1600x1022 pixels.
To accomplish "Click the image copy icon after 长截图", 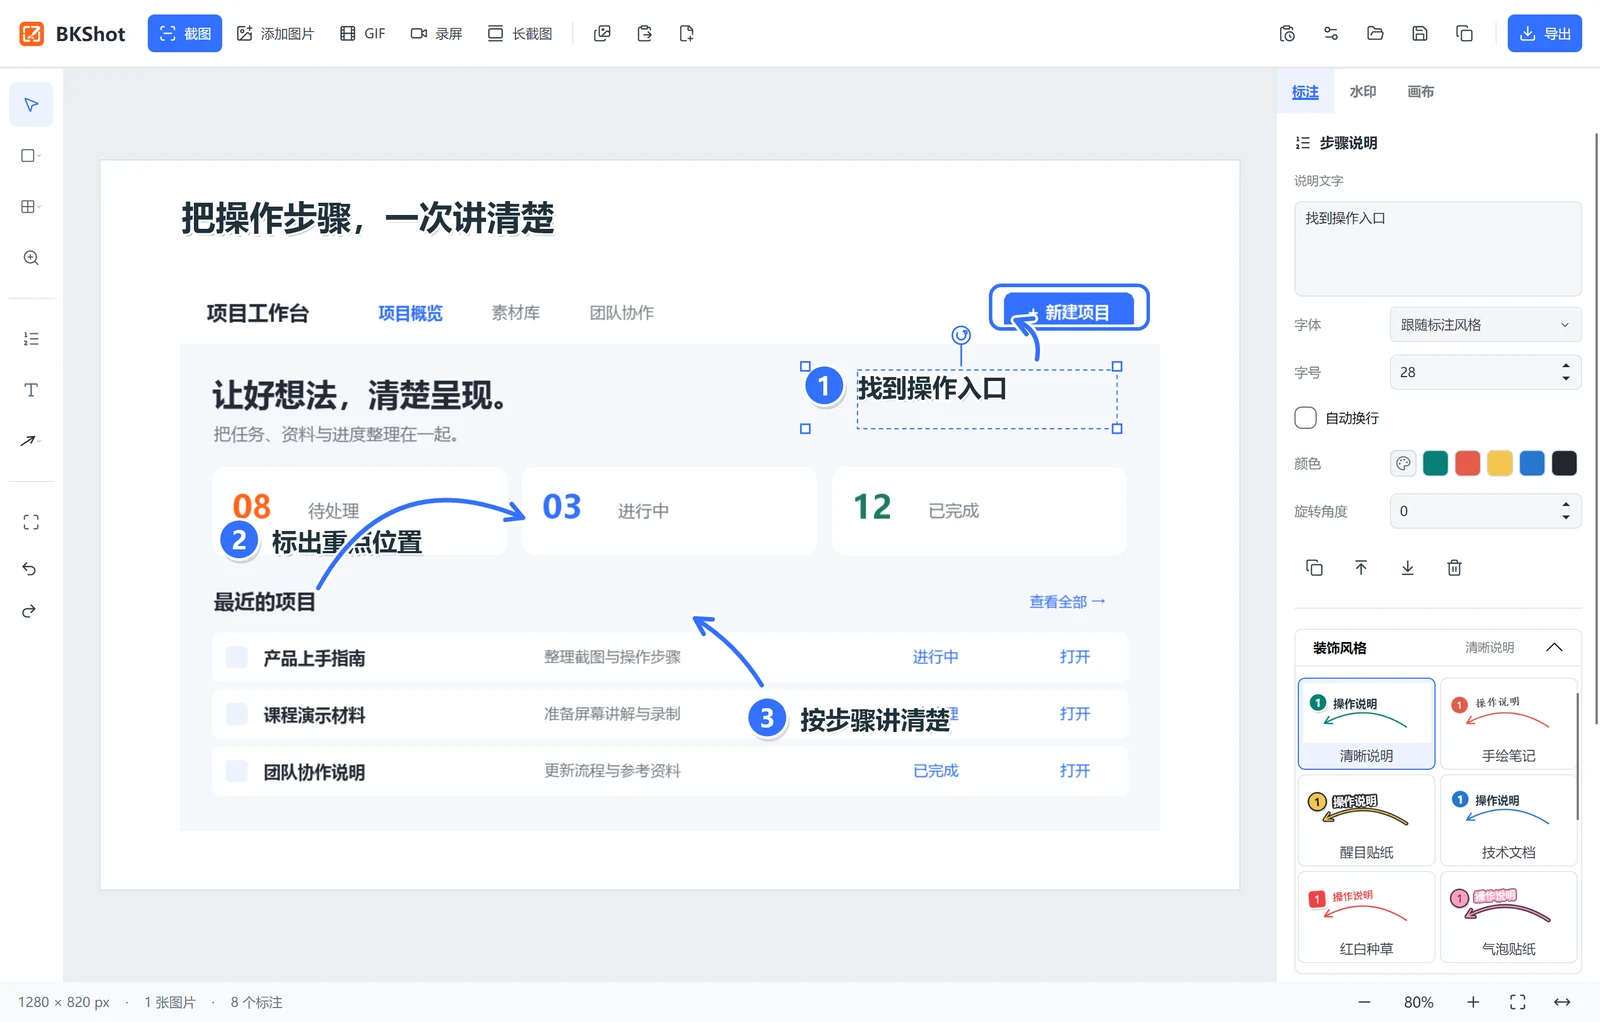I will pos(602,33).
